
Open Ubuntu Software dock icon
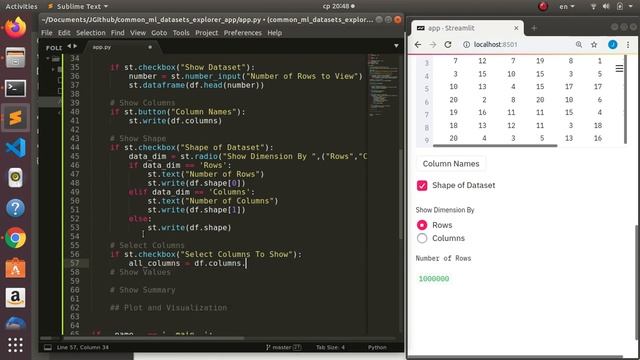tap(16, 268)
